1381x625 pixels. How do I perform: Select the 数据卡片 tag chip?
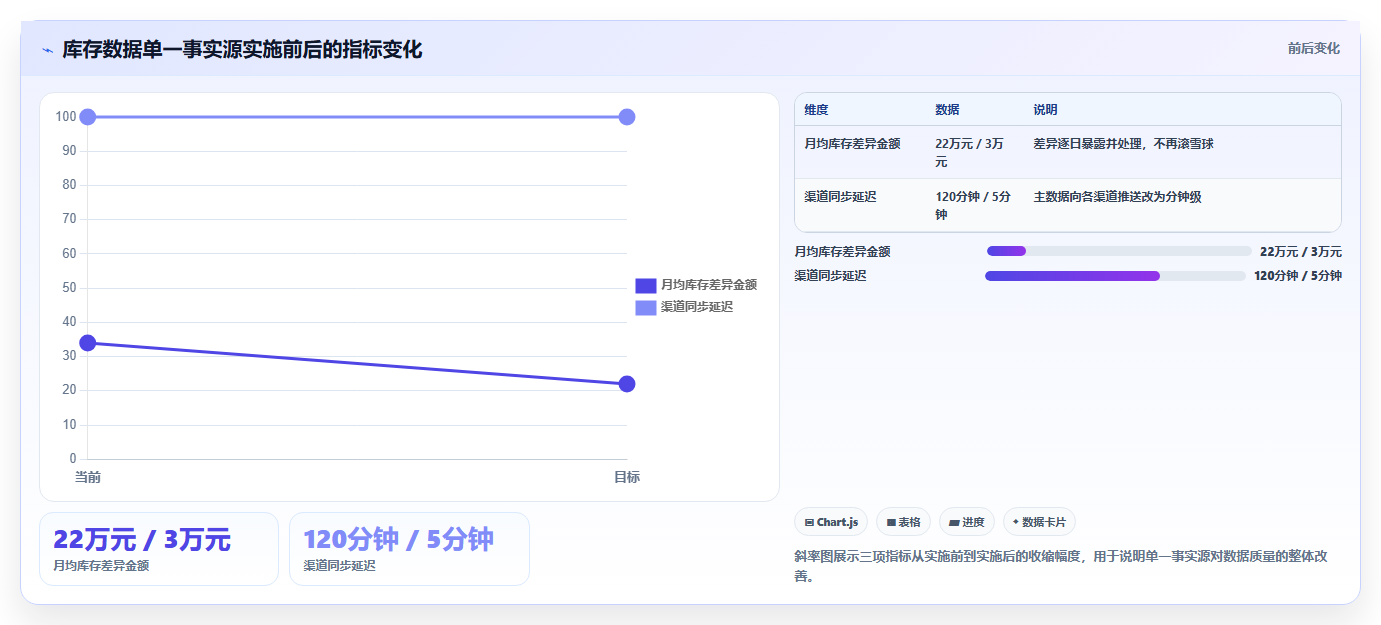[x=1039, y=522]
